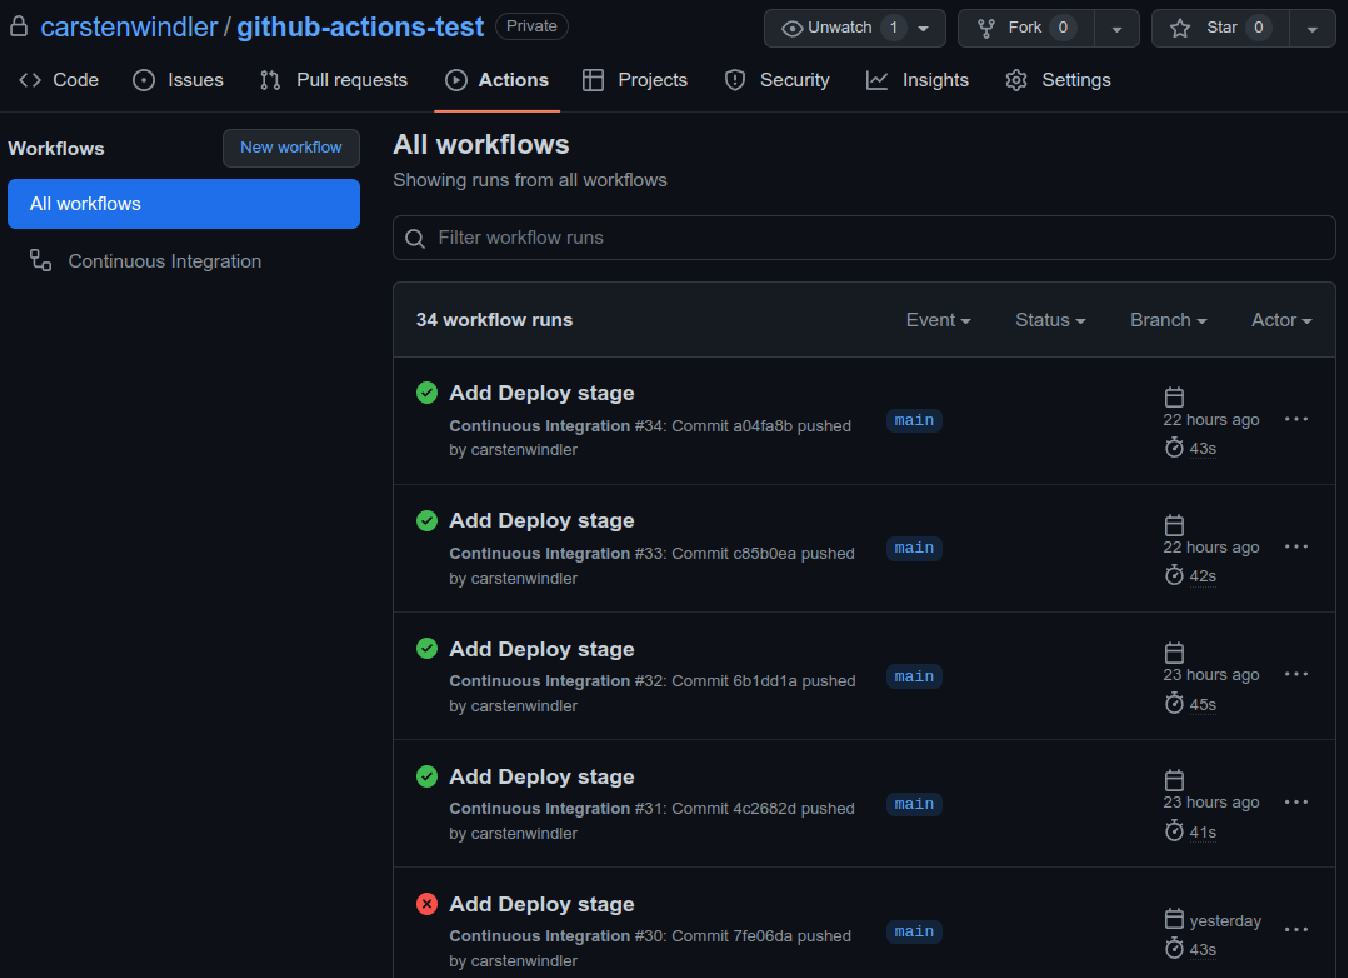Go to the Security tab
Screen dimensions: 1348x978
point(777,80)
